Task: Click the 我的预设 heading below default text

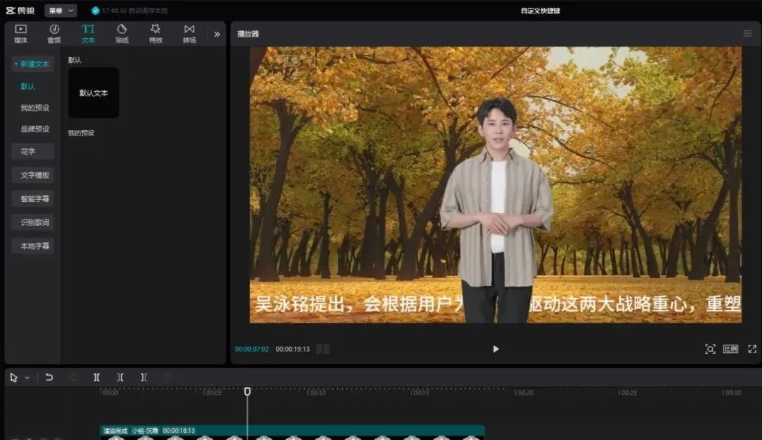Action: [x=81, y=133]
